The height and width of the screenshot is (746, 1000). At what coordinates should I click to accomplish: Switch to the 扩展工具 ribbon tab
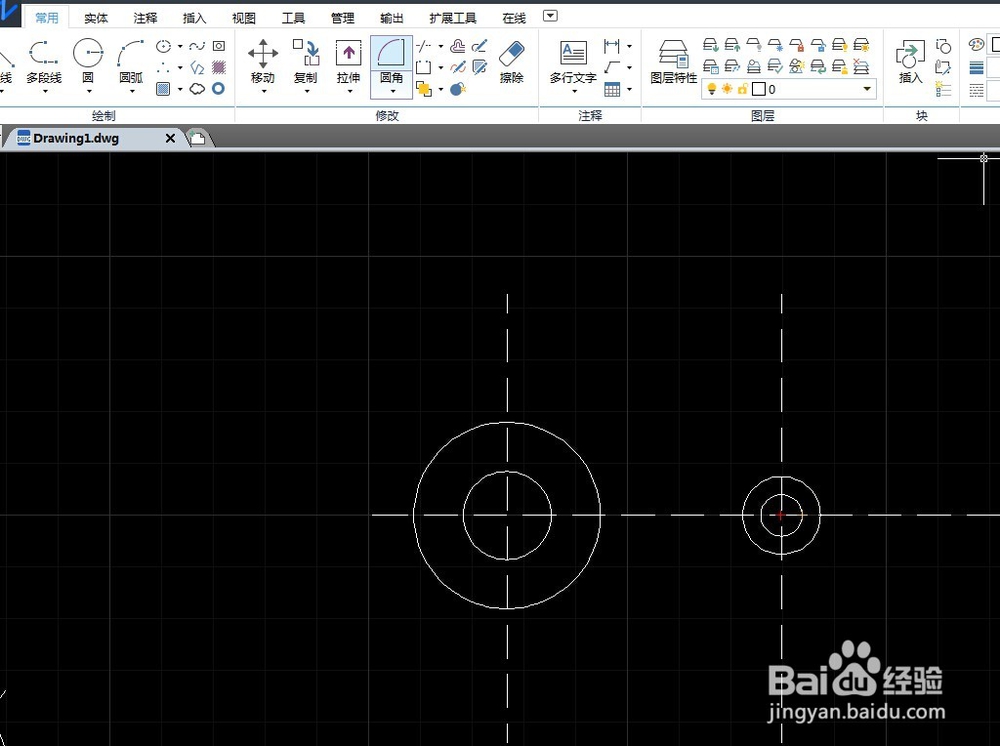452,18
